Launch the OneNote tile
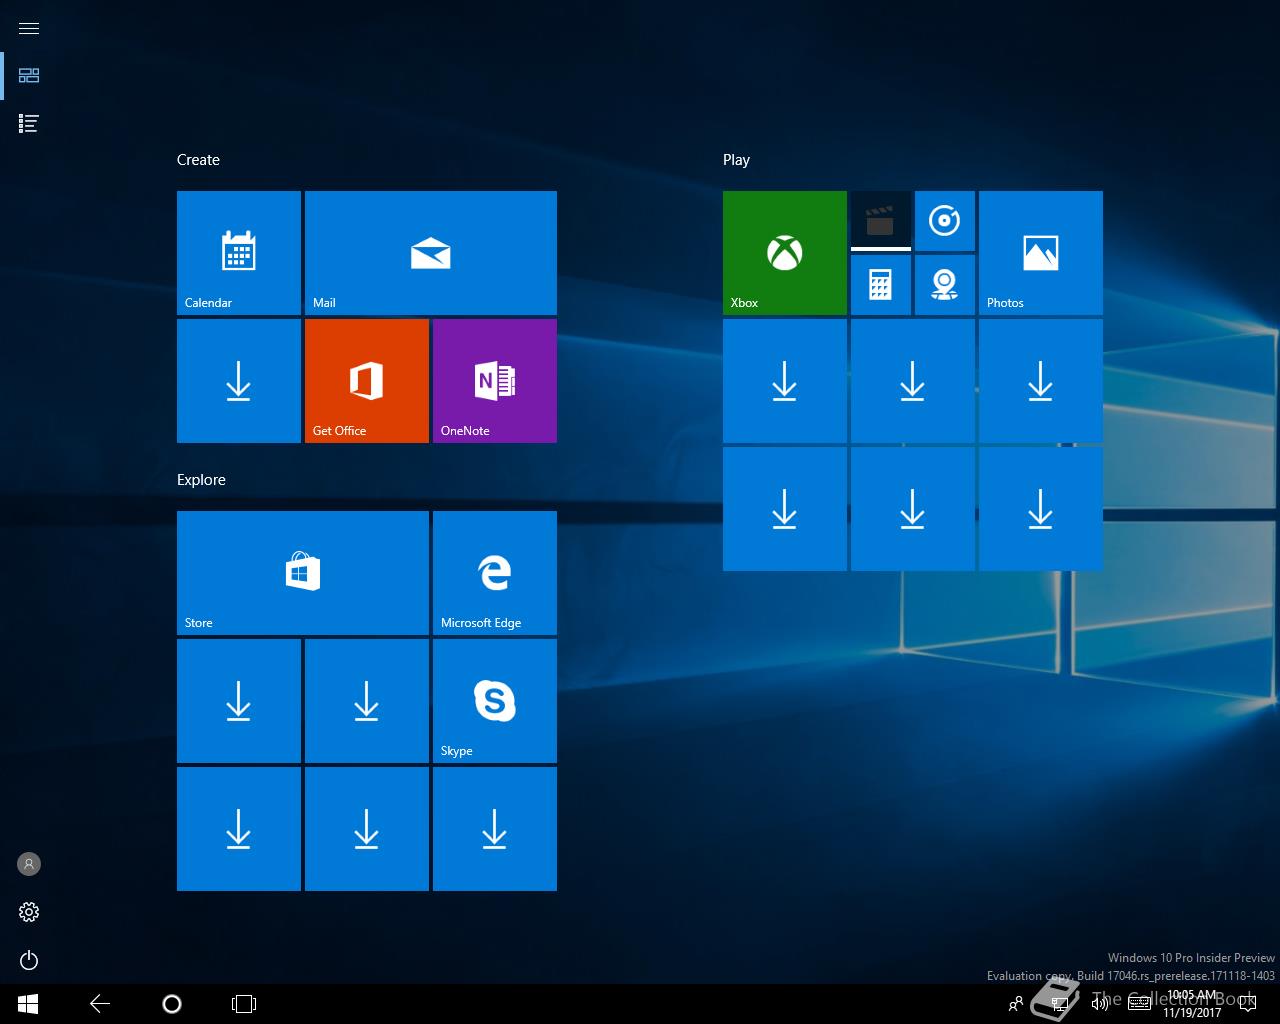Viewport: 1280px width, 1024px height. 495,381
